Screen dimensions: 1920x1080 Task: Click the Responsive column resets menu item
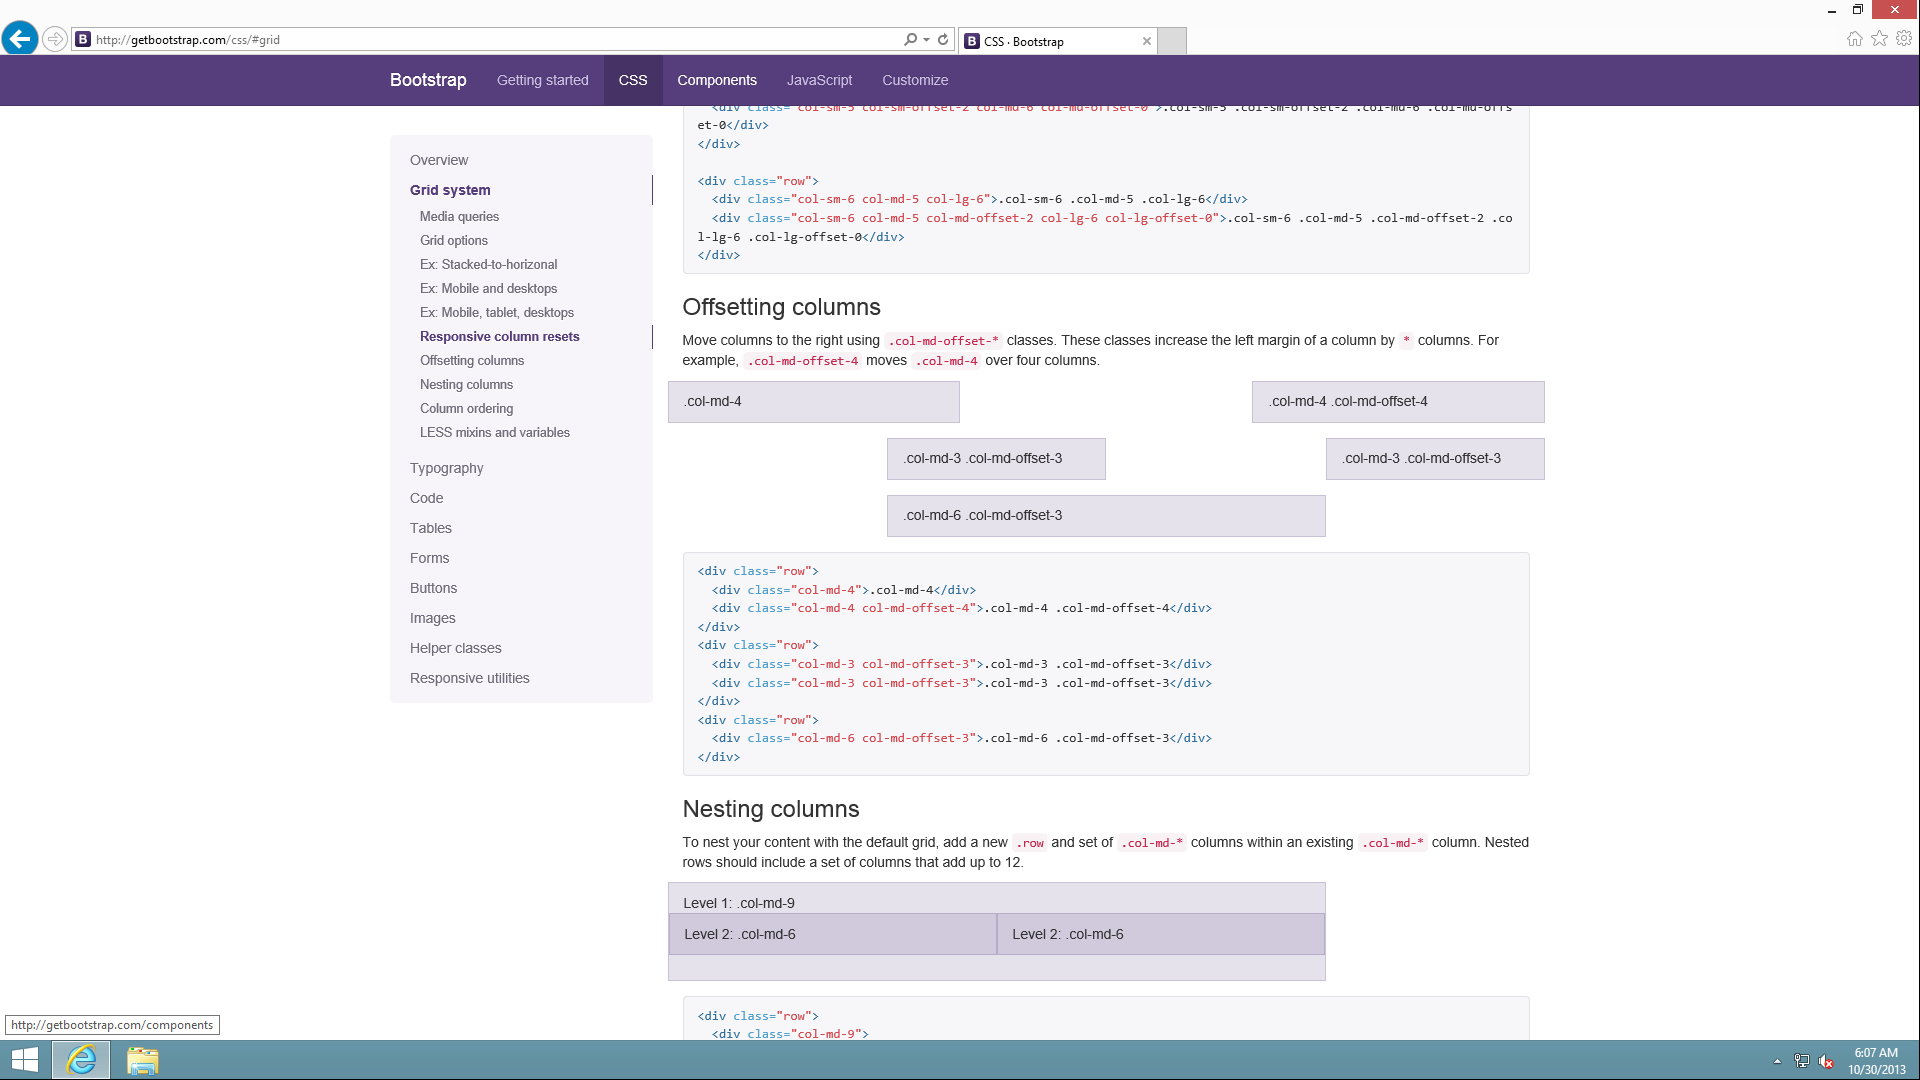tap(500, 335)
